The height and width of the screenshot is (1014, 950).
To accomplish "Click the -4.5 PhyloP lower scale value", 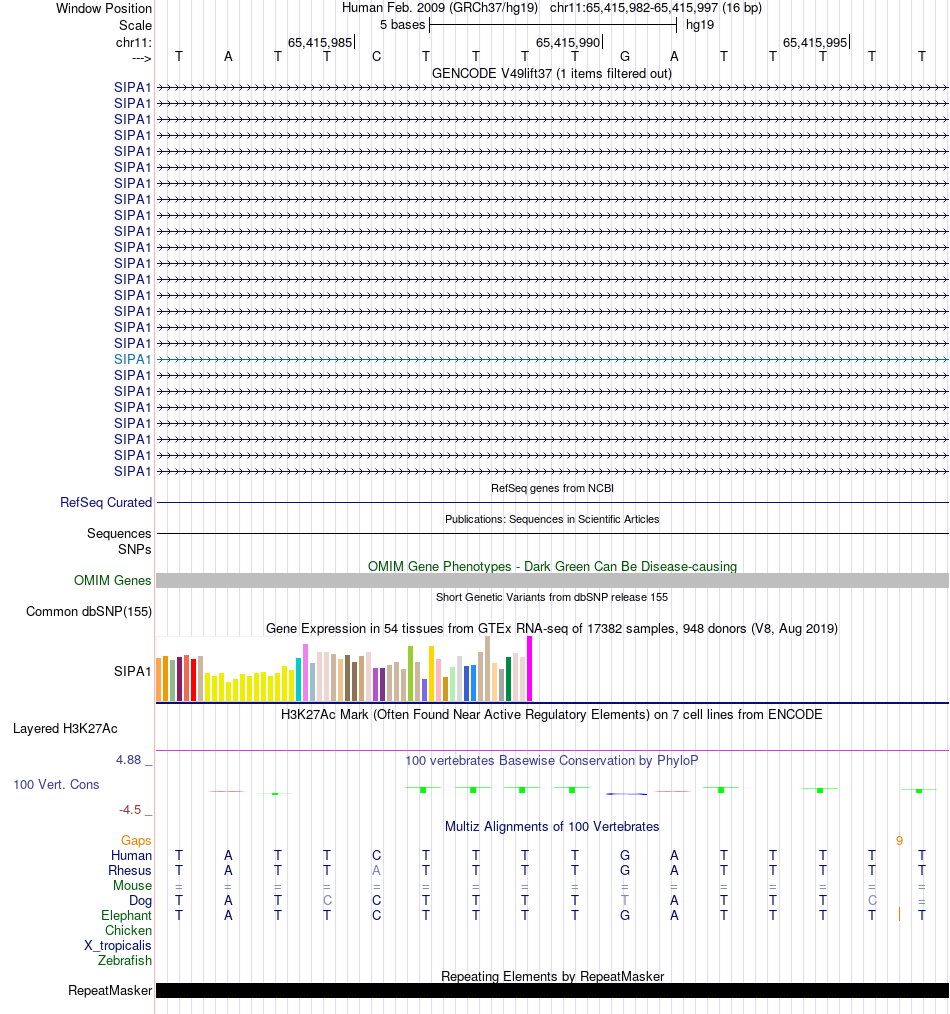I will tap(129, 810).
